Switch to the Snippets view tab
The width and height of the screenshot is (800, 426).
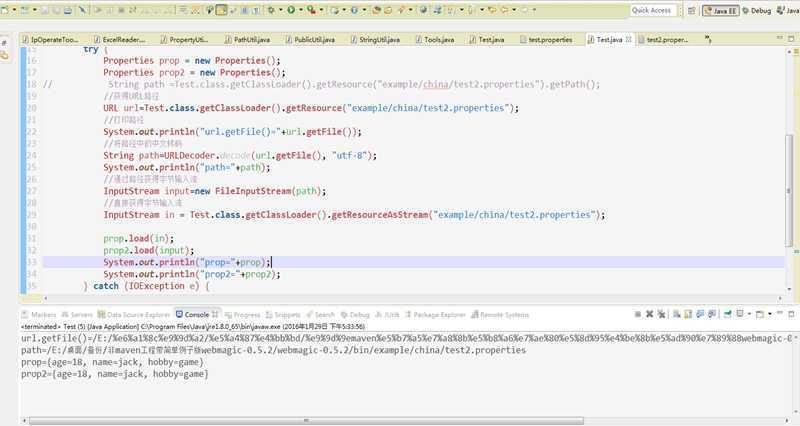point(283,314)
